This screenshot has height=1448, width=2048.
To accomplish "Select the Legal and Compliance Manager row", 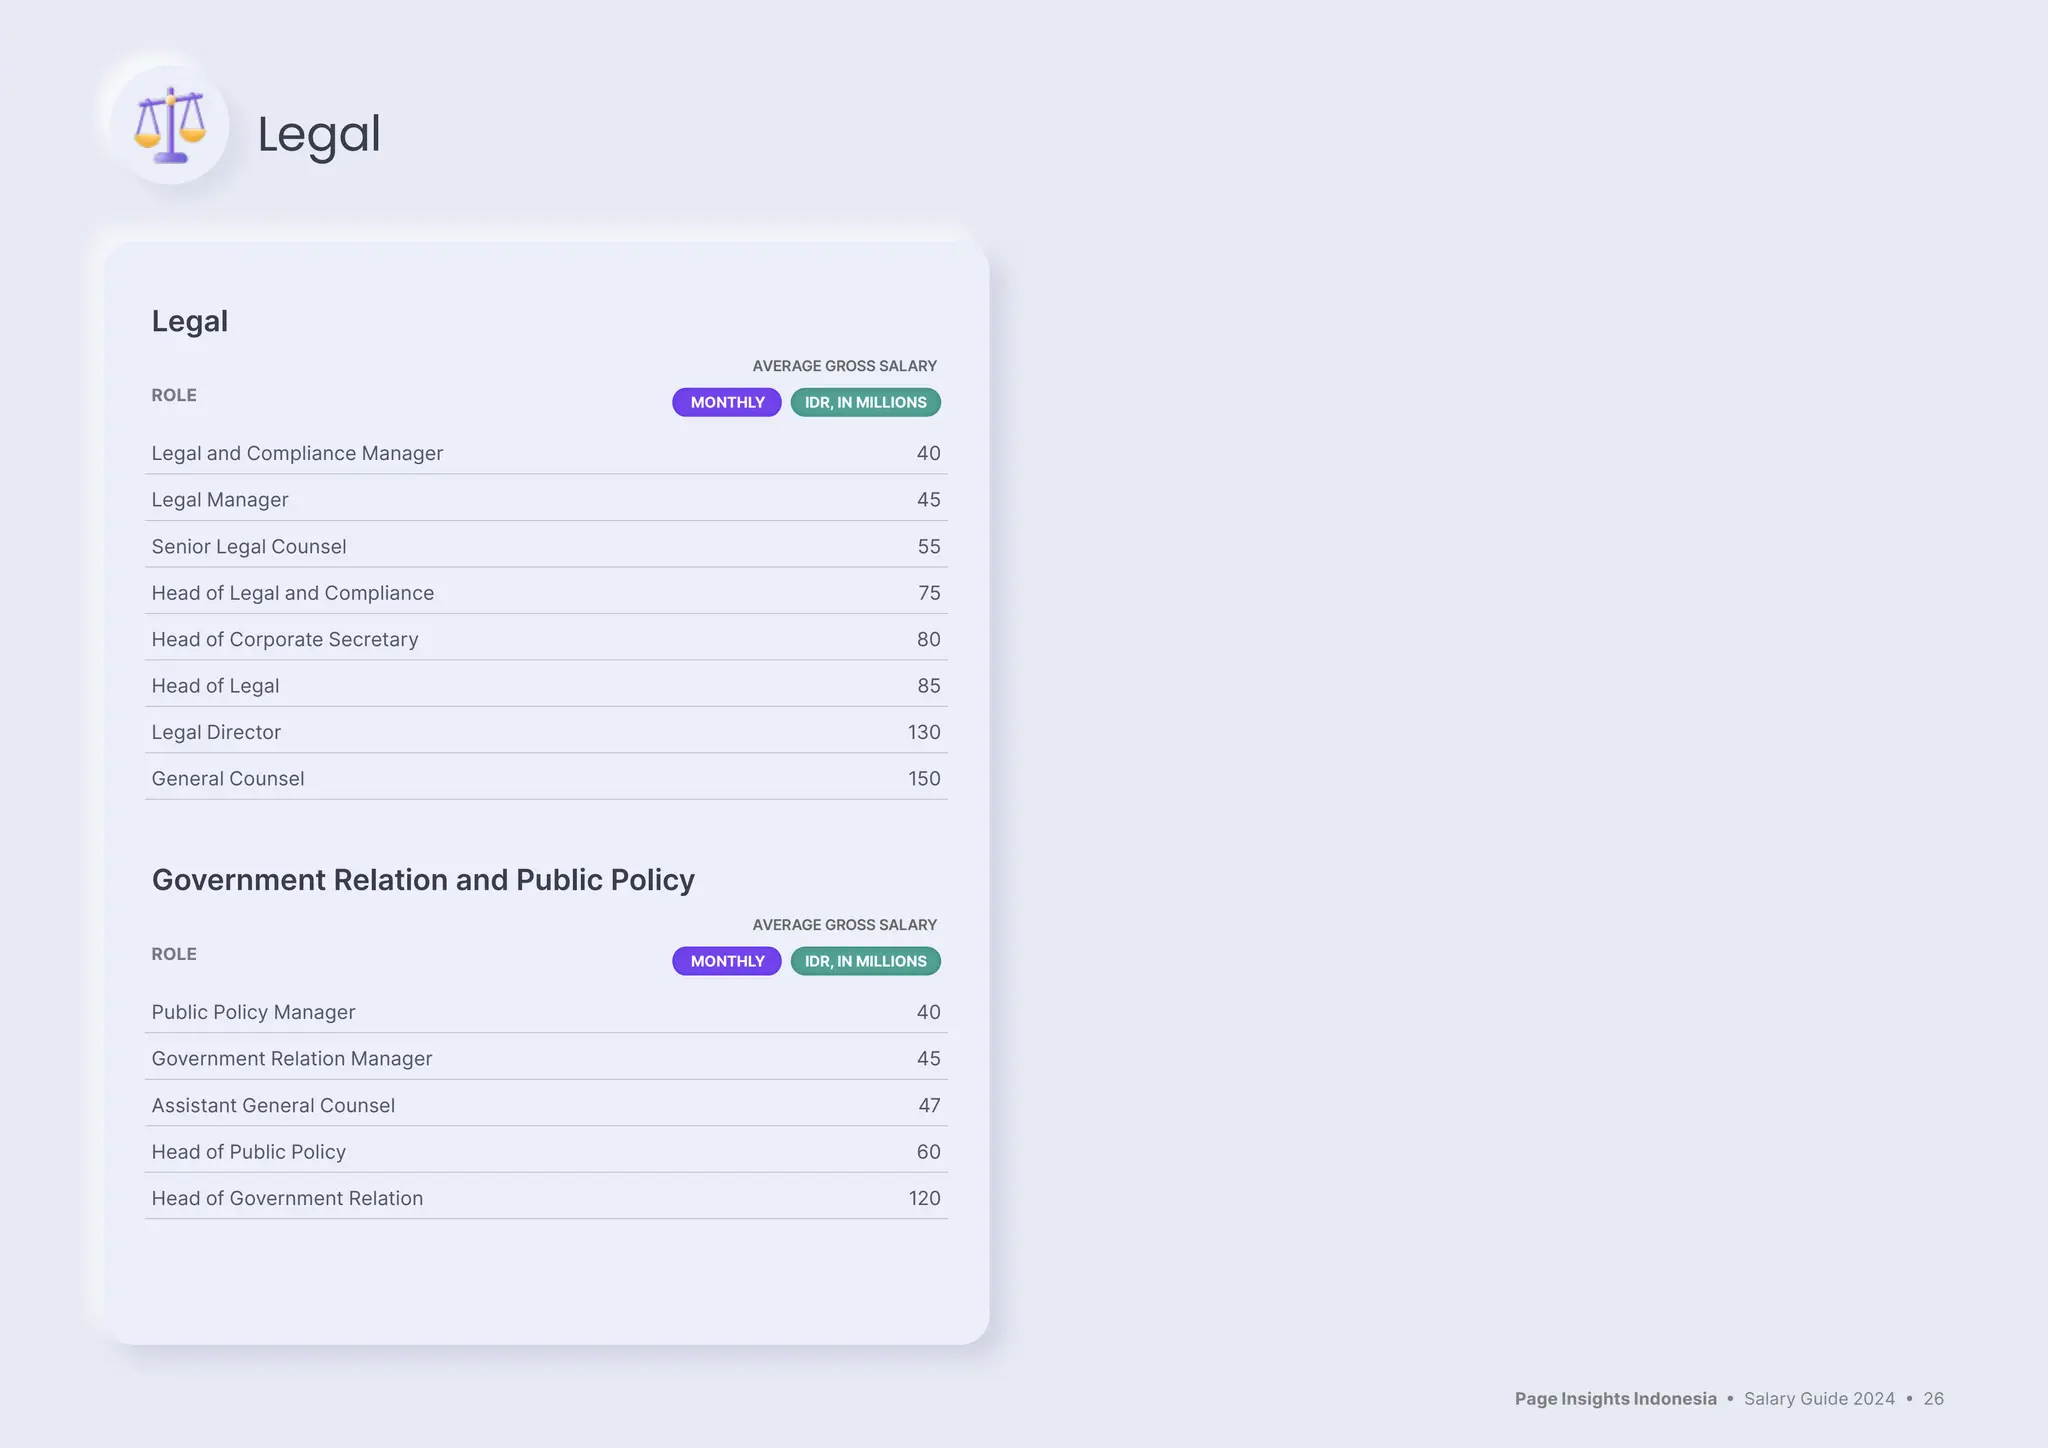I will 546,453.
